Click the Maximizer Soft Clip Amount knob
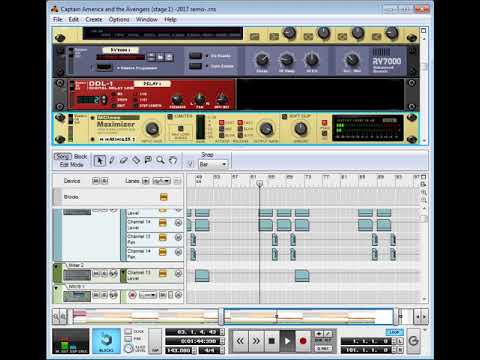This screenshot has height=360, width=480. tap(300, 129)
